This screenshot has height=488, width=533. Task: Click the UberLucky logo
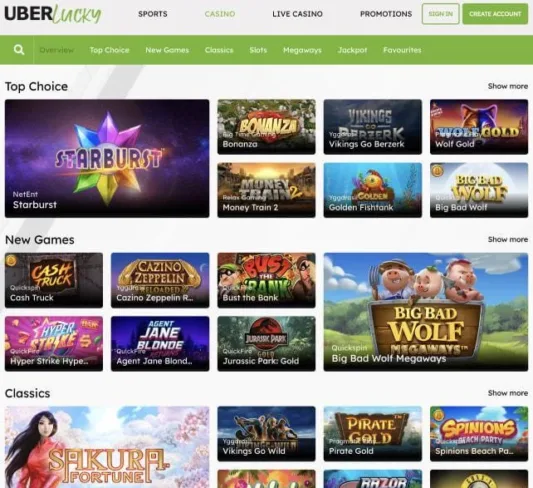[x=53, y=14]
